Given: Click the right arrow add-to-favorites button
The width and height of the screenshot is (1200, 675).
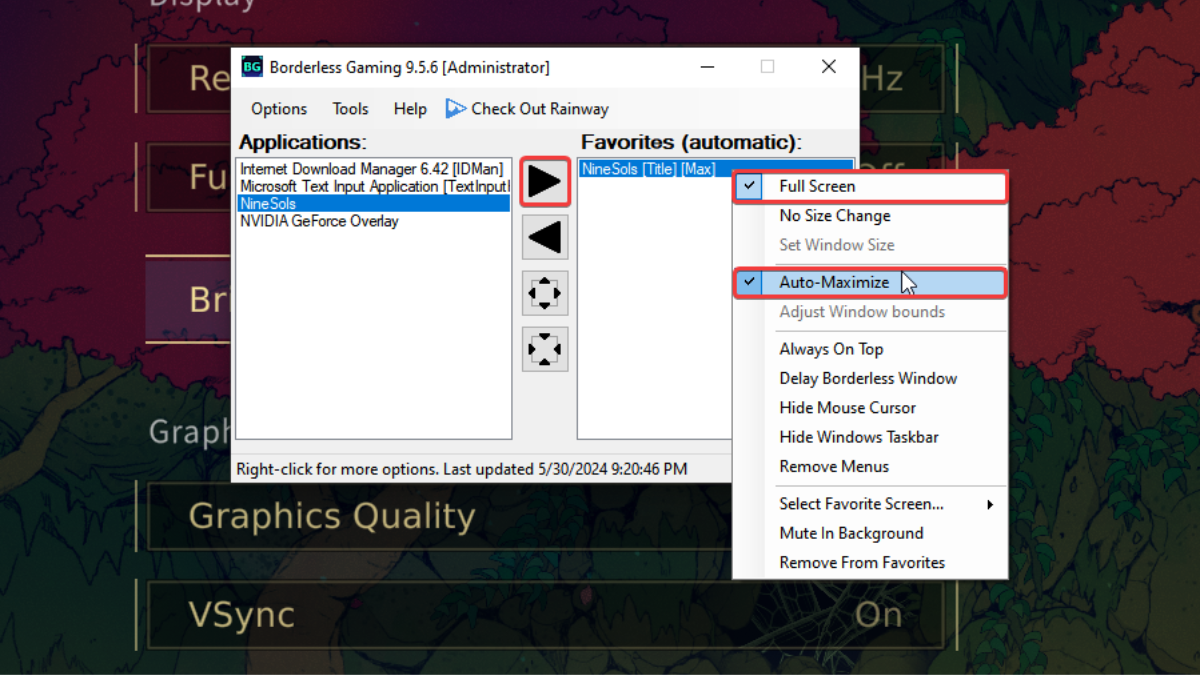Looking at the screenshot, I should 545,182.
